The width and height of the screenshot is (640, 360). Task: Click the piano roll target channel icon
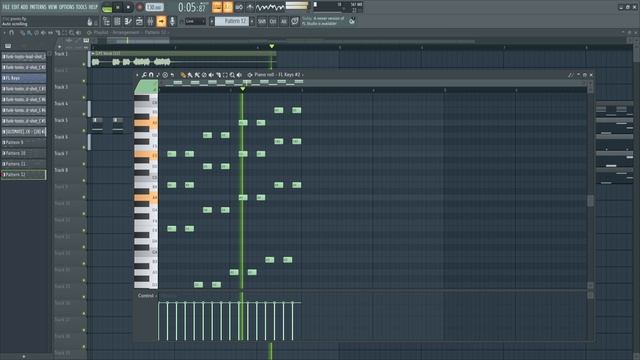(250, 75)
